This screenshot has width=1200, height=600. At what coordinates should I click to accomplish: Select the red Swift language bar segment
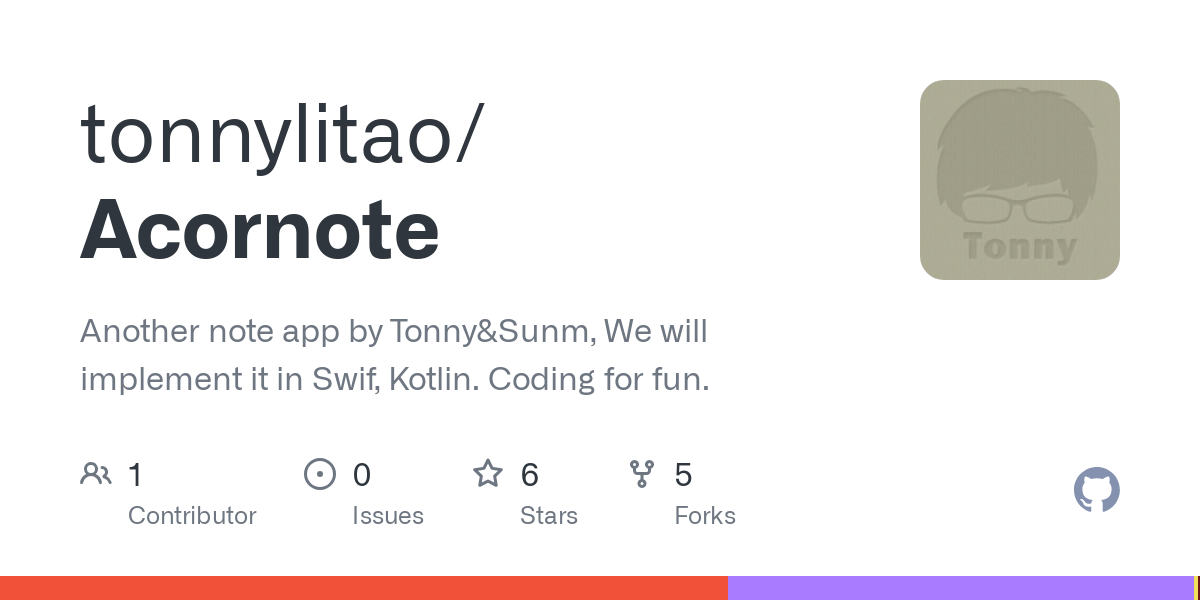pyautogui.click(x=364, y=588)
